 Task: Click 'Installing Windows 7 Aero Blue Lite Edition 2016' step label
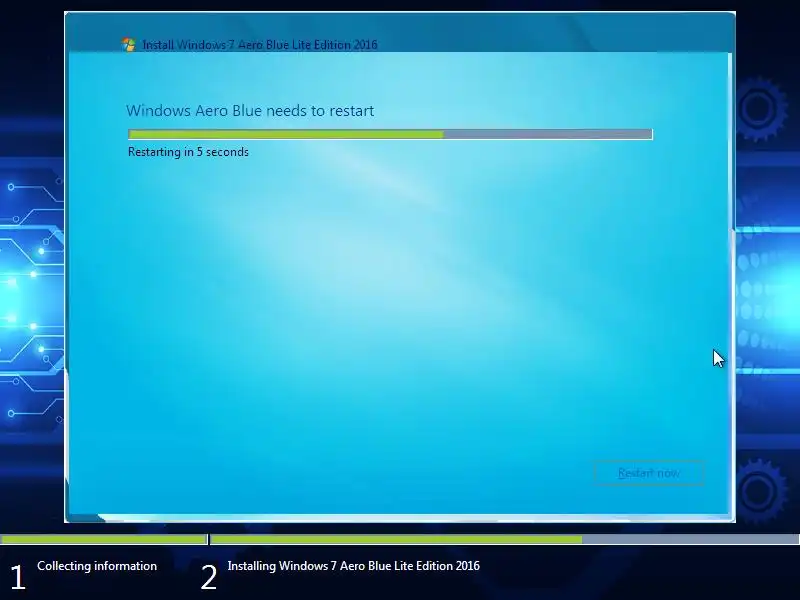click(x=354, y=566)
